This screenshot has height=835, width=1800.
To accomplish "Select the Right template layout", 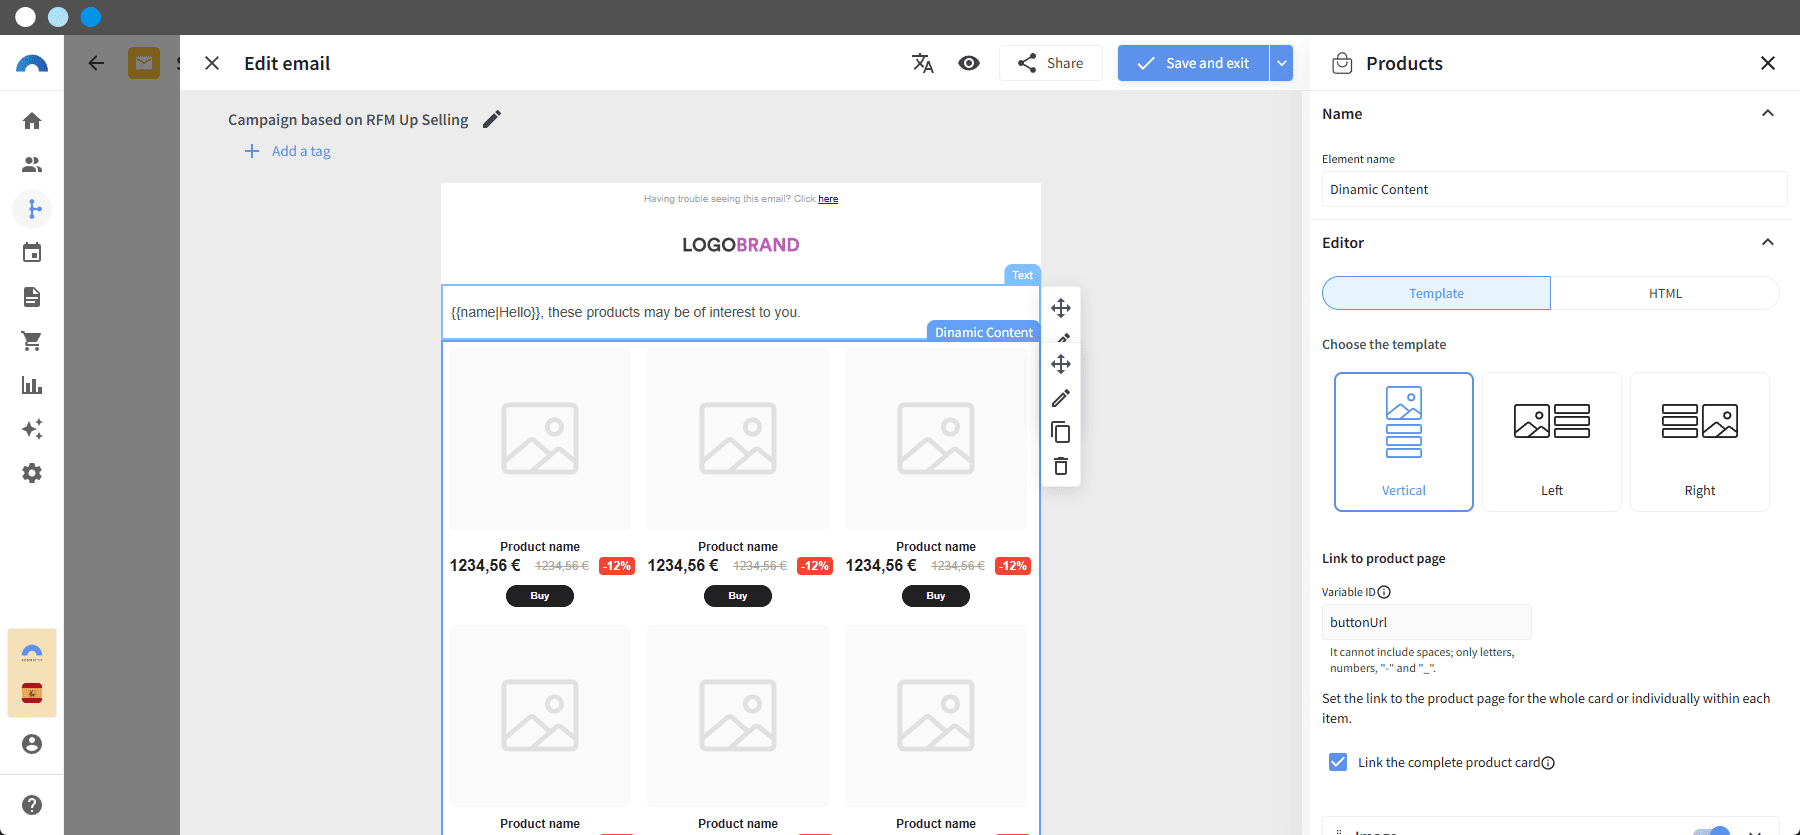I will [1700, 442].
